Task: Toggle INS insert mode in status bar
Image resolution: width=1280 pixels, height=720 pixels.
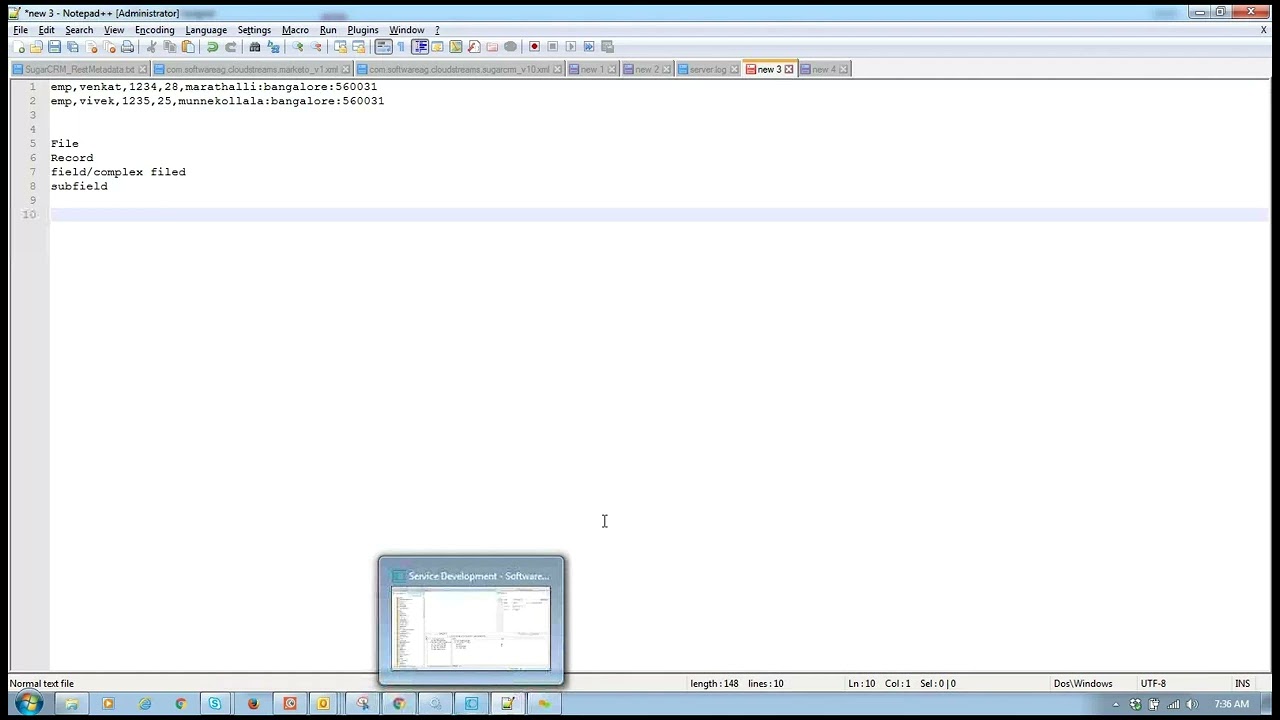Action: (x=1242, y=684)
